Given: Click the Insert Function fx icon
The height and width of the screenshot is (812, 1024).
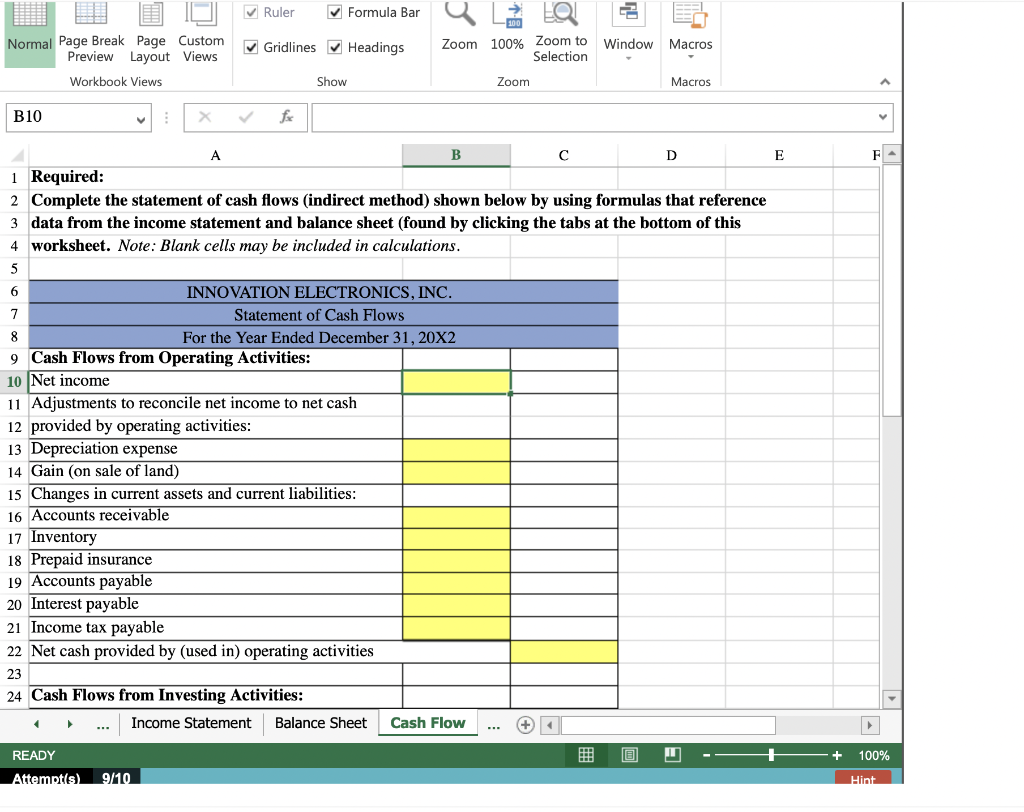Looking at the screenshot, I should tap(286, 117).
